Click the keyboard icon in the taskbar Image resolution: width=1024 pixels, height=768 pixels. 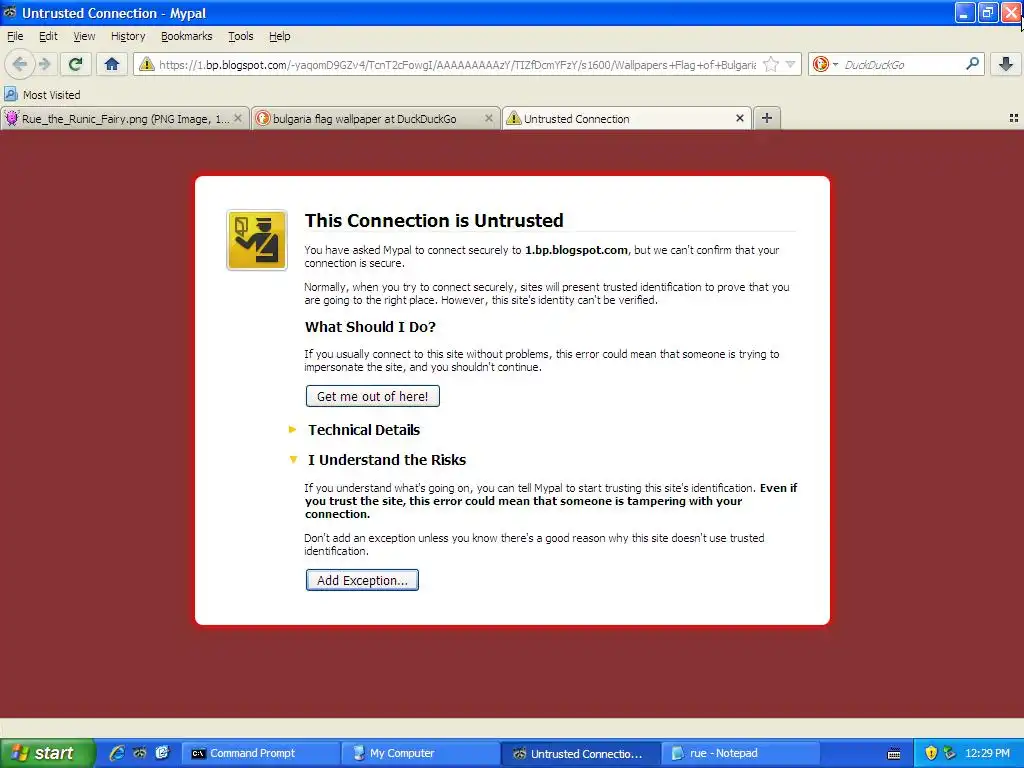point(894,754)
